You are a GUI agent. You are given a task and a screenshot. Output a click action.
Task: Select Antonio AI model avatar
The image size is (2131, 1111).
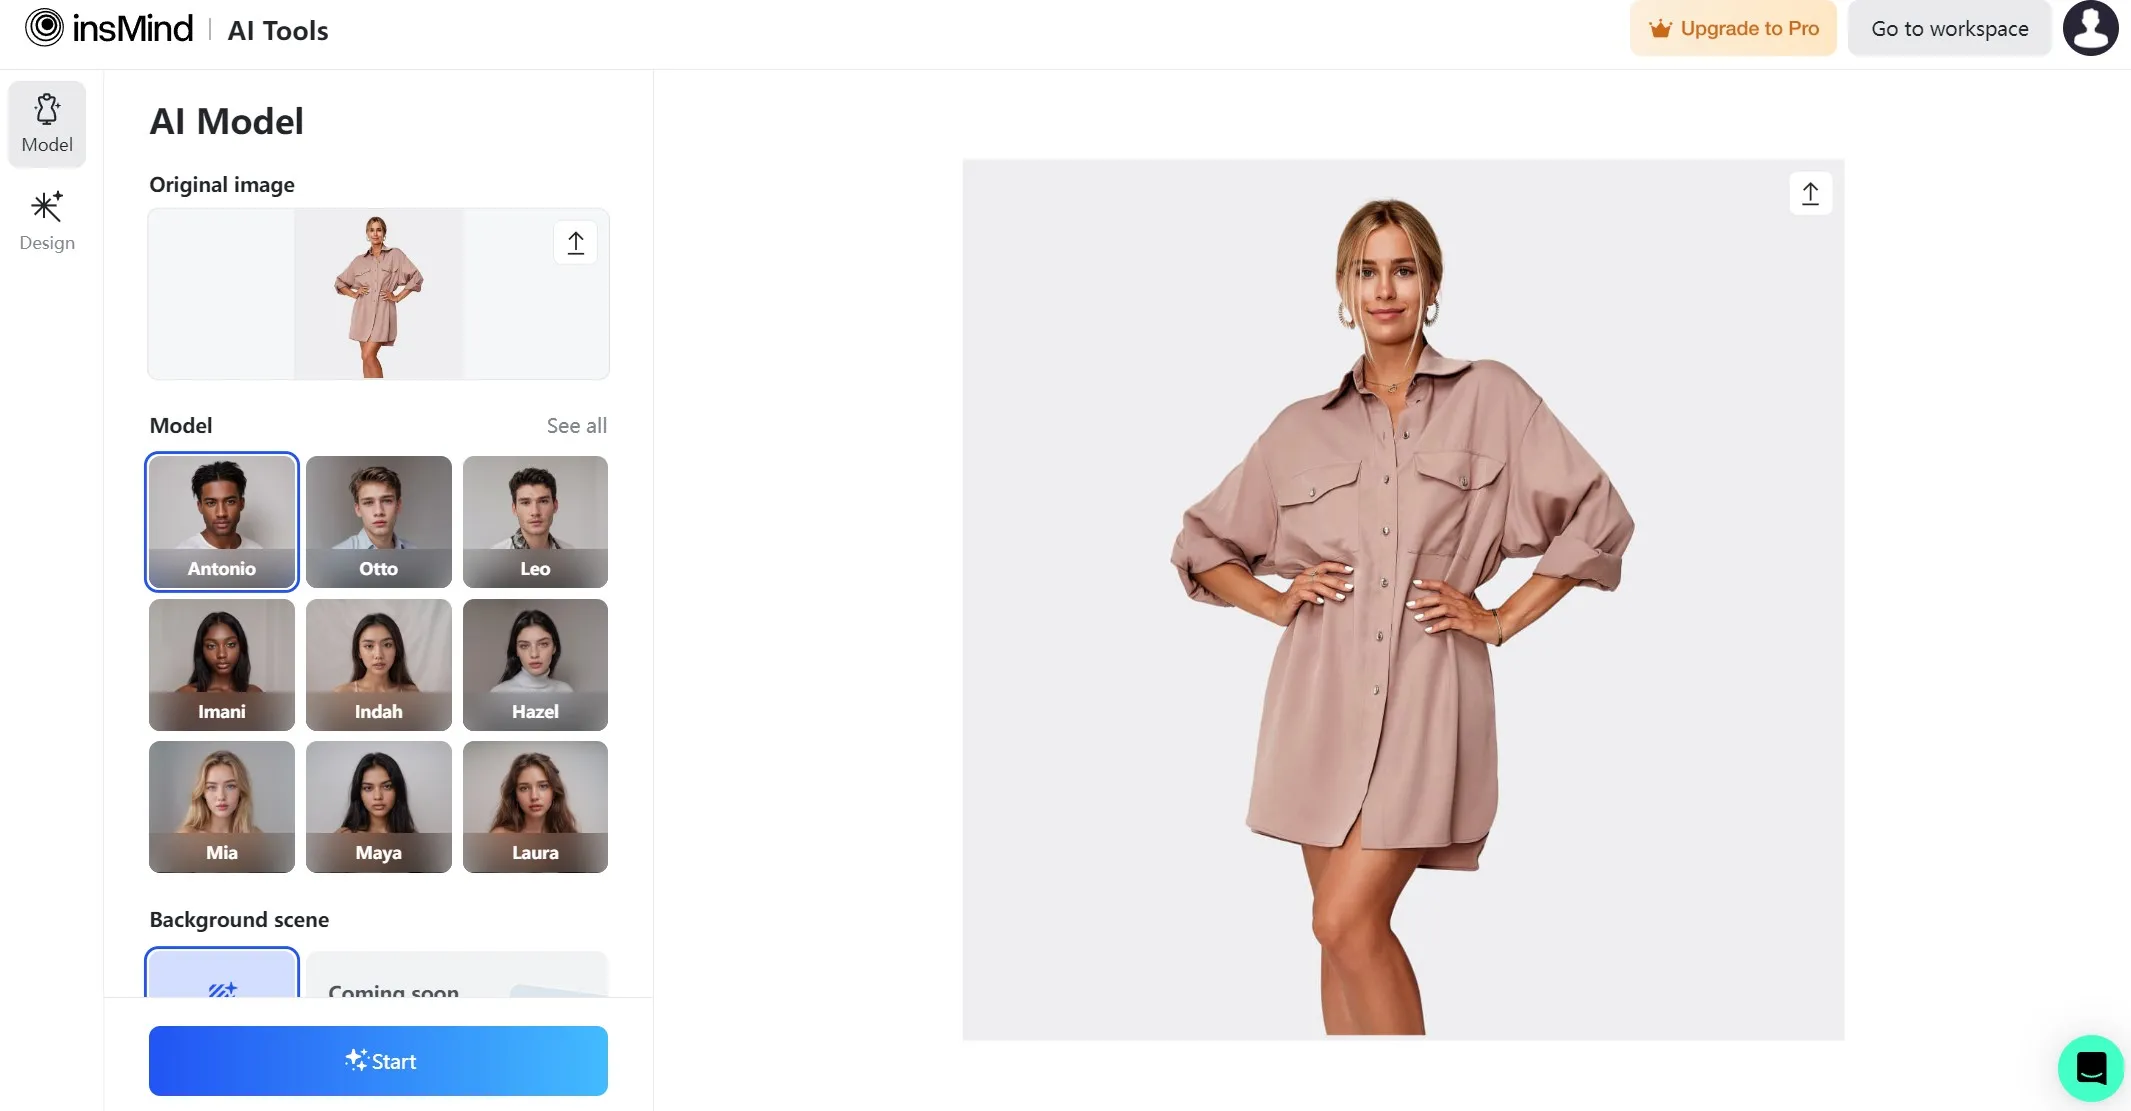point(221,520)
